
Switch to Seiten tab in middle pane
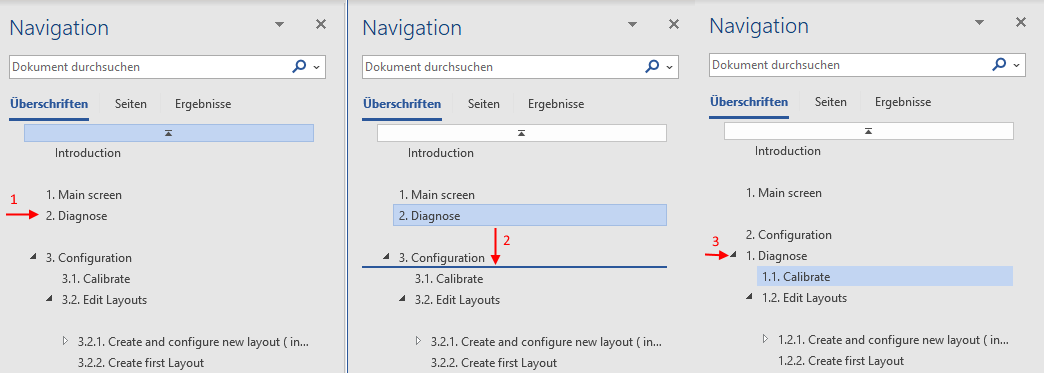[483, 104]
